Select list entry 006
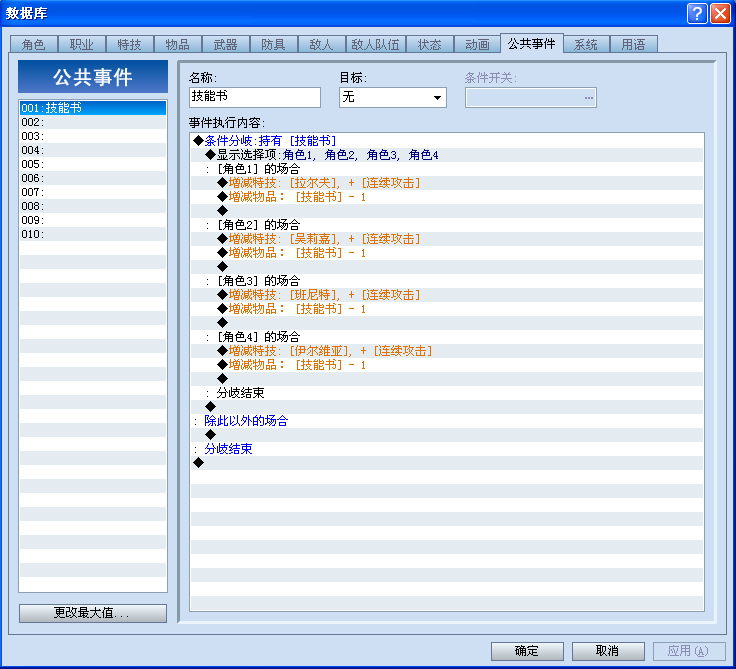Image resolution: width=736 pixels, height=669 pixels. click(x=93, y=178)
